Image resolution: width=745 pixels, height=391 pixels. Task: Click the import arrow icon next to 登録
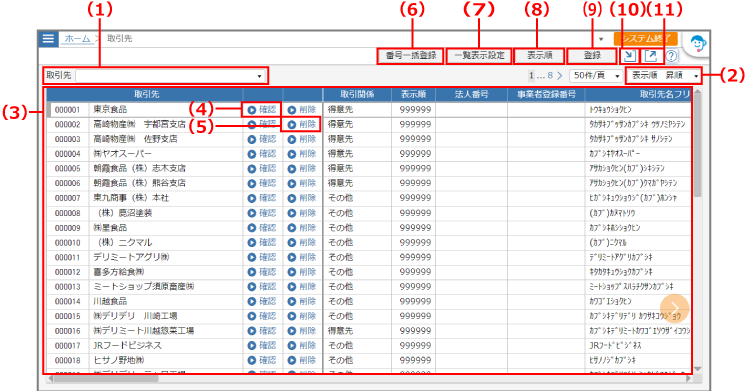630,56
